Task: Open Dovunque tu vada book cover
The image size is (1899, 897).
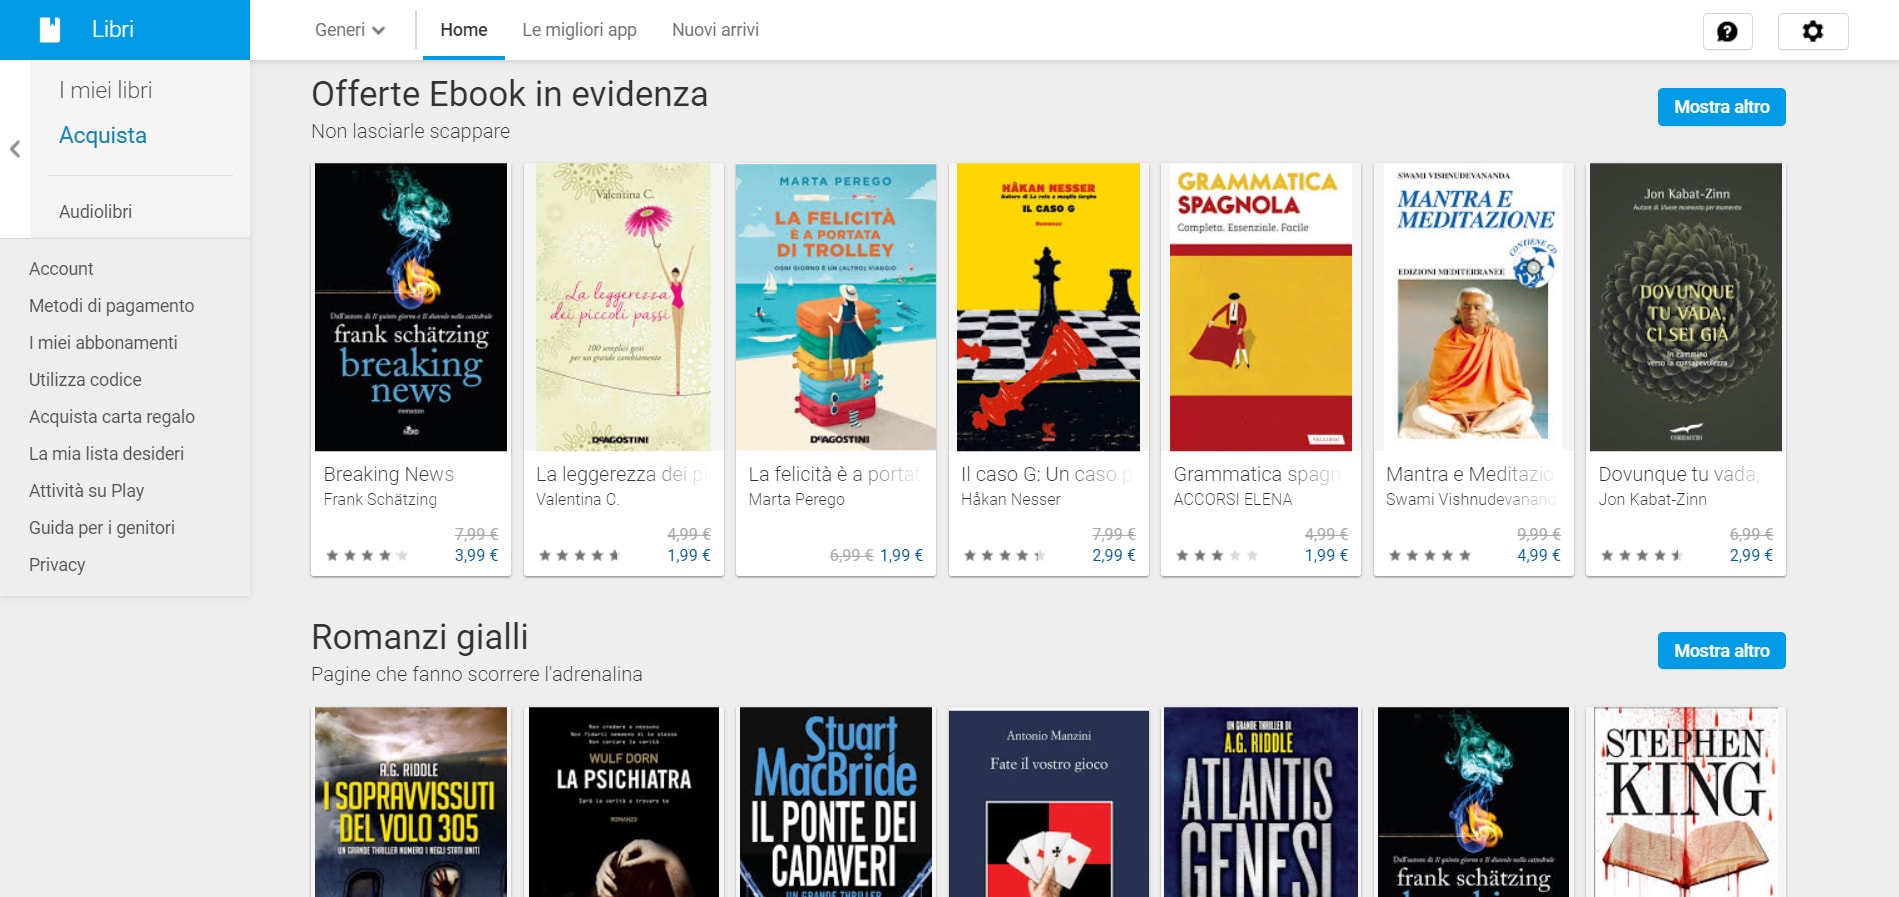Action: 1686,307
